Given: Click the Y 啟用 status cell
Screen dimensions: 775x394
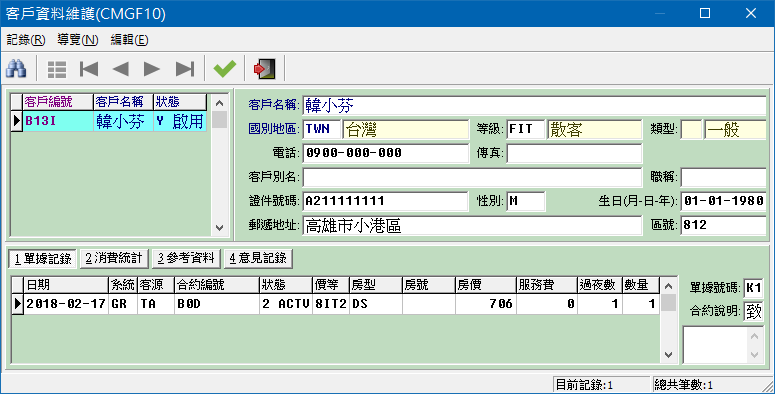Looking at the screenshot, I should pyautogui.click(x=180, y=121).
